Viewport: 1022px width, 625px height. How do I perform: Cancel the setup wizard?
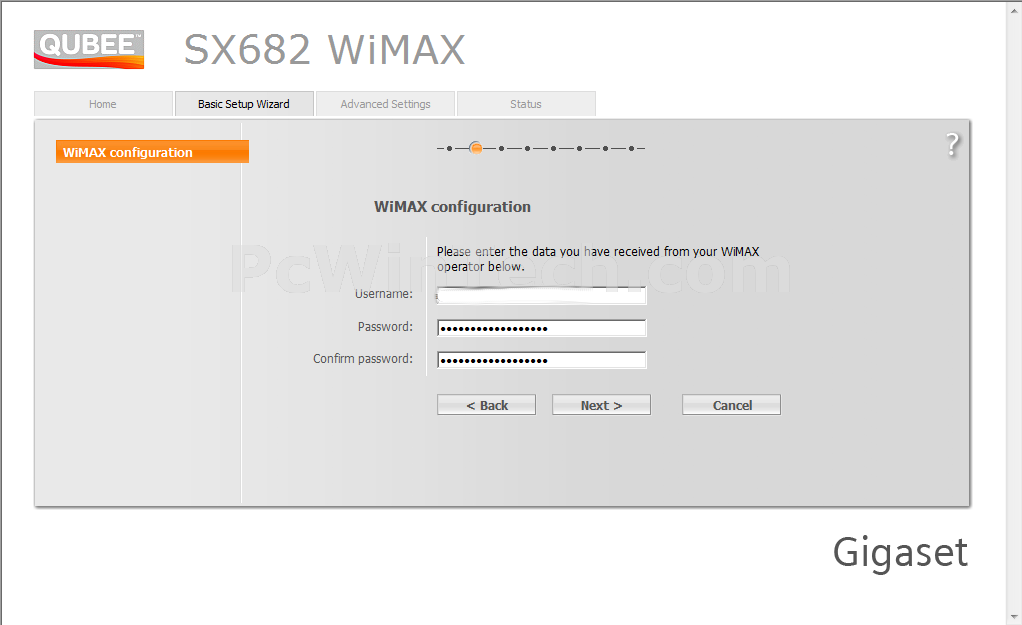[x=731, y=405]
